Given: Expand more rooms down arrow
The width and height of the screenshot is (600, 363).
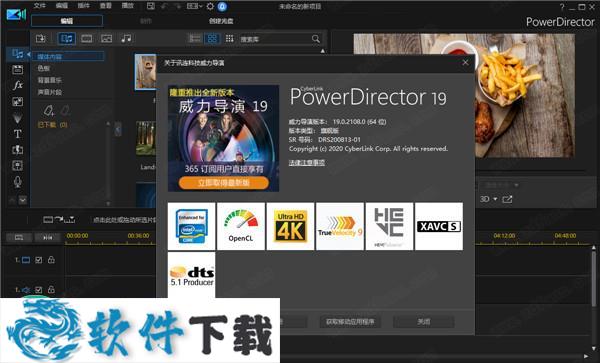Looking at the screenshot, I should (x=23, y=200).
